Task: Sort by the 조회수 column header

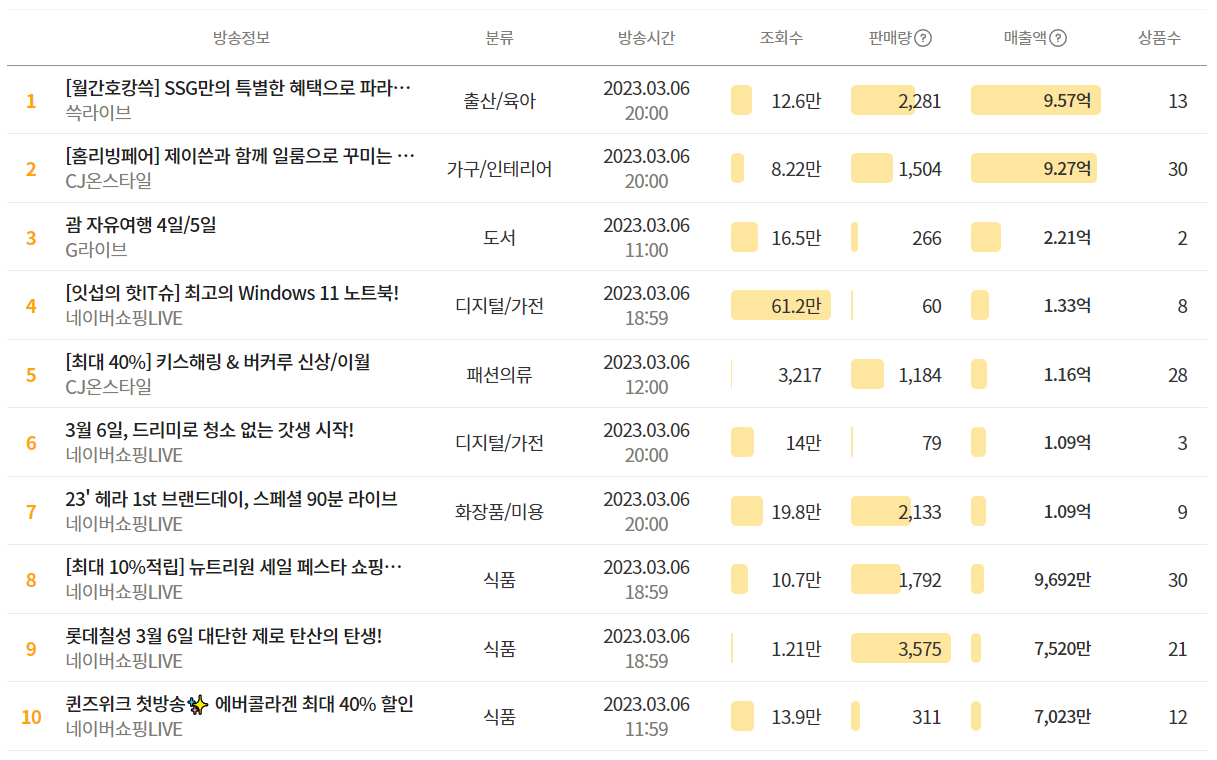Action: click(x=781, y=38)
